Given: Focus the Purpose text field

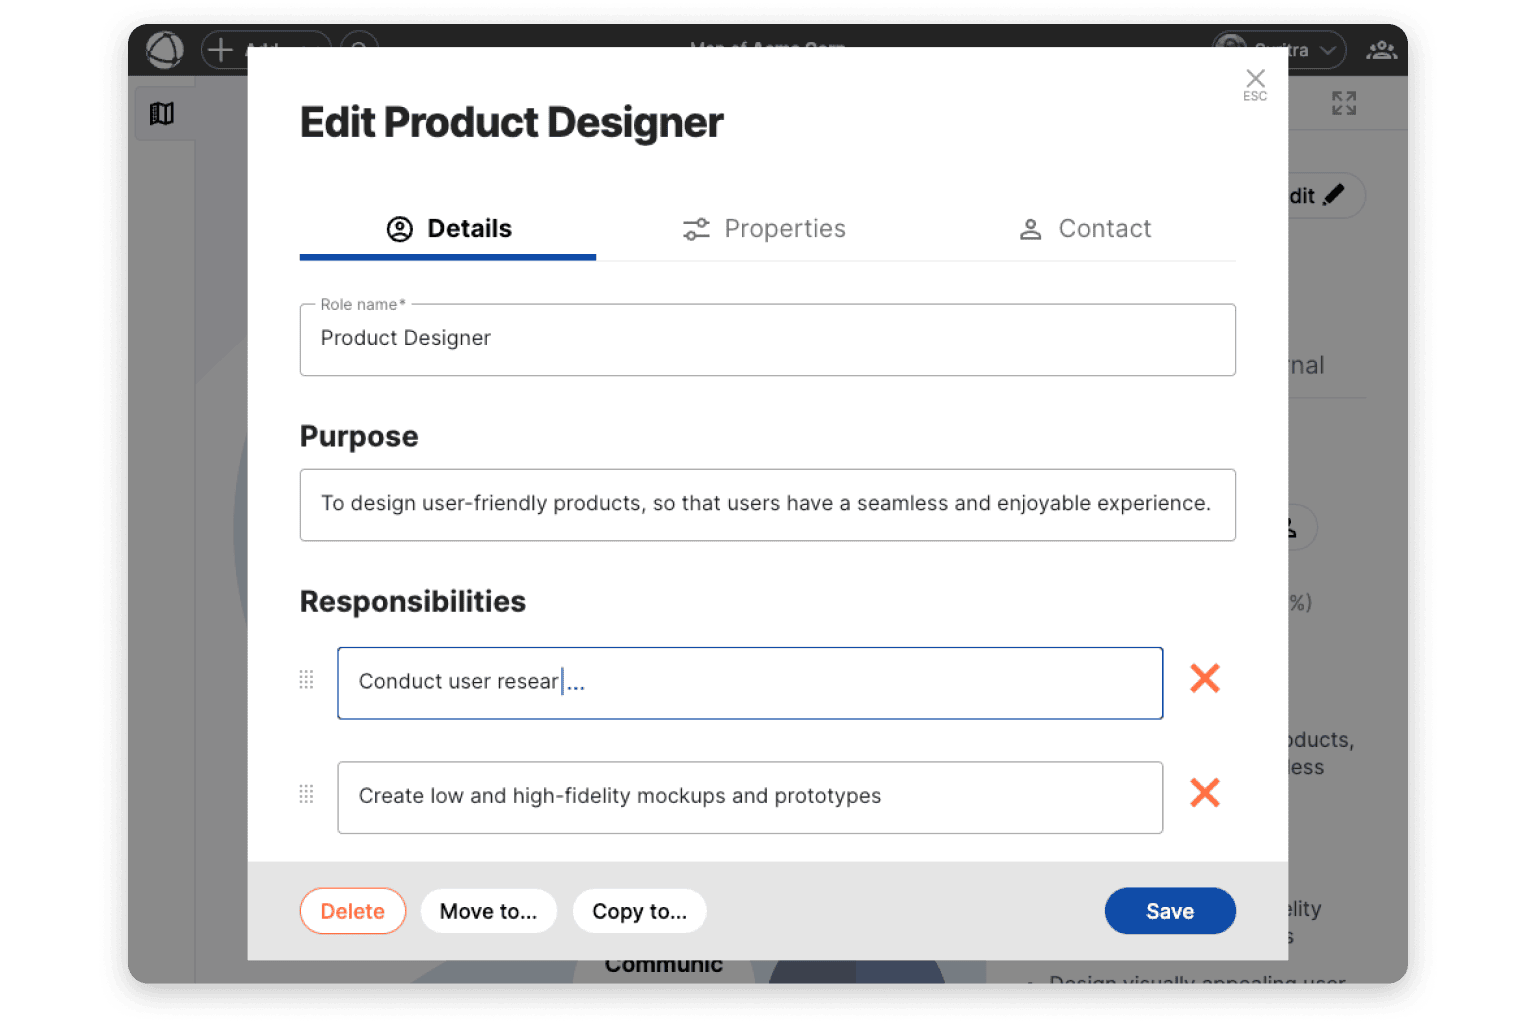Looking at the screenshot, I should pos(767,504).
